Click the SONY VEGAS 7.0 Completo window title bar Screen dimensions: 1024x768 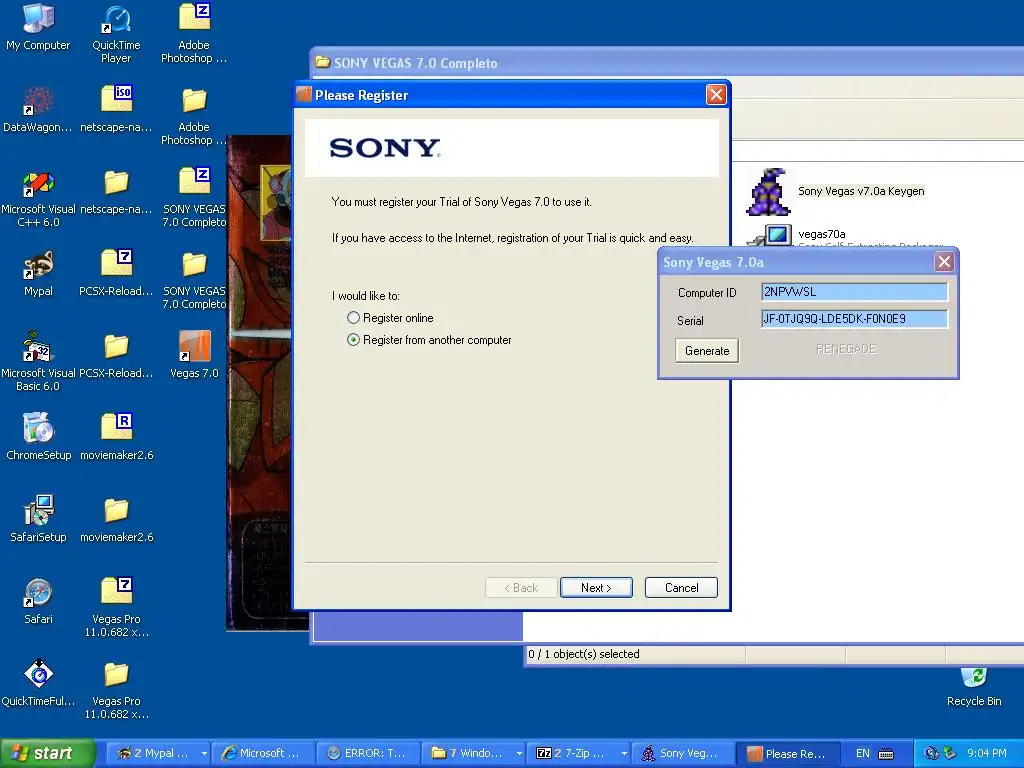pyautogui.click(x=666, y=63)
